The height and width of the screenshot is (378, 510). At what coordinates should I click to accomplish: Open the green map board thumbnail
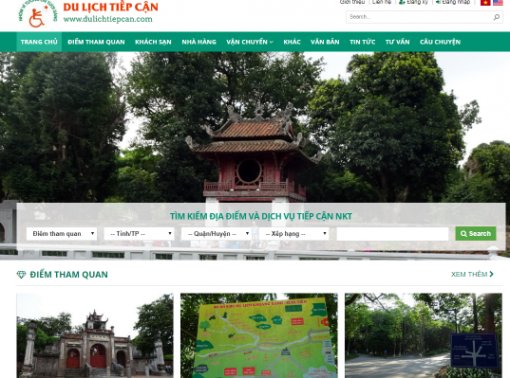[x=259, y=336]
